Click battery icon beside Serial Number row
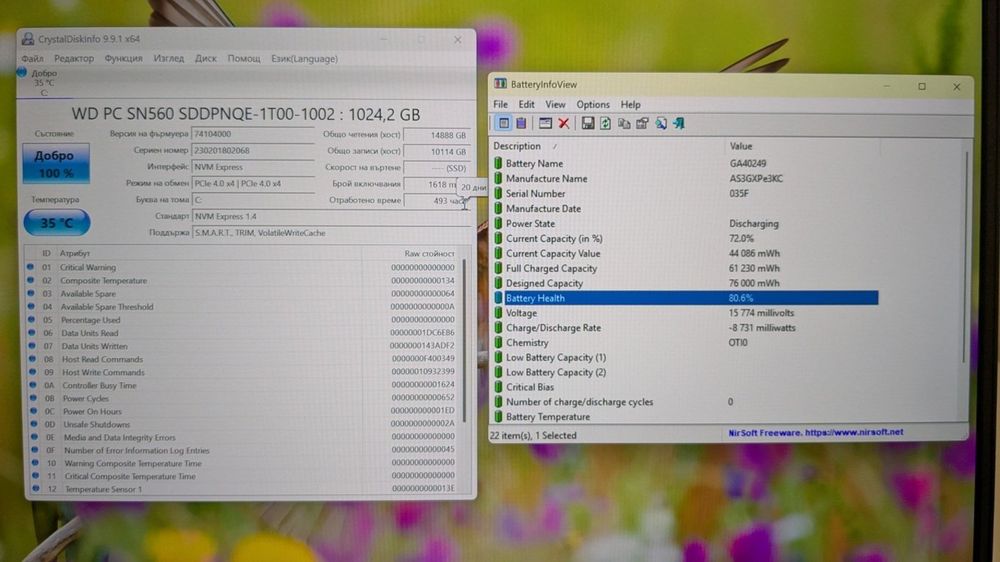Image resolution: width=1000 pixels, height=562 pixels. [x=498, y=193]
